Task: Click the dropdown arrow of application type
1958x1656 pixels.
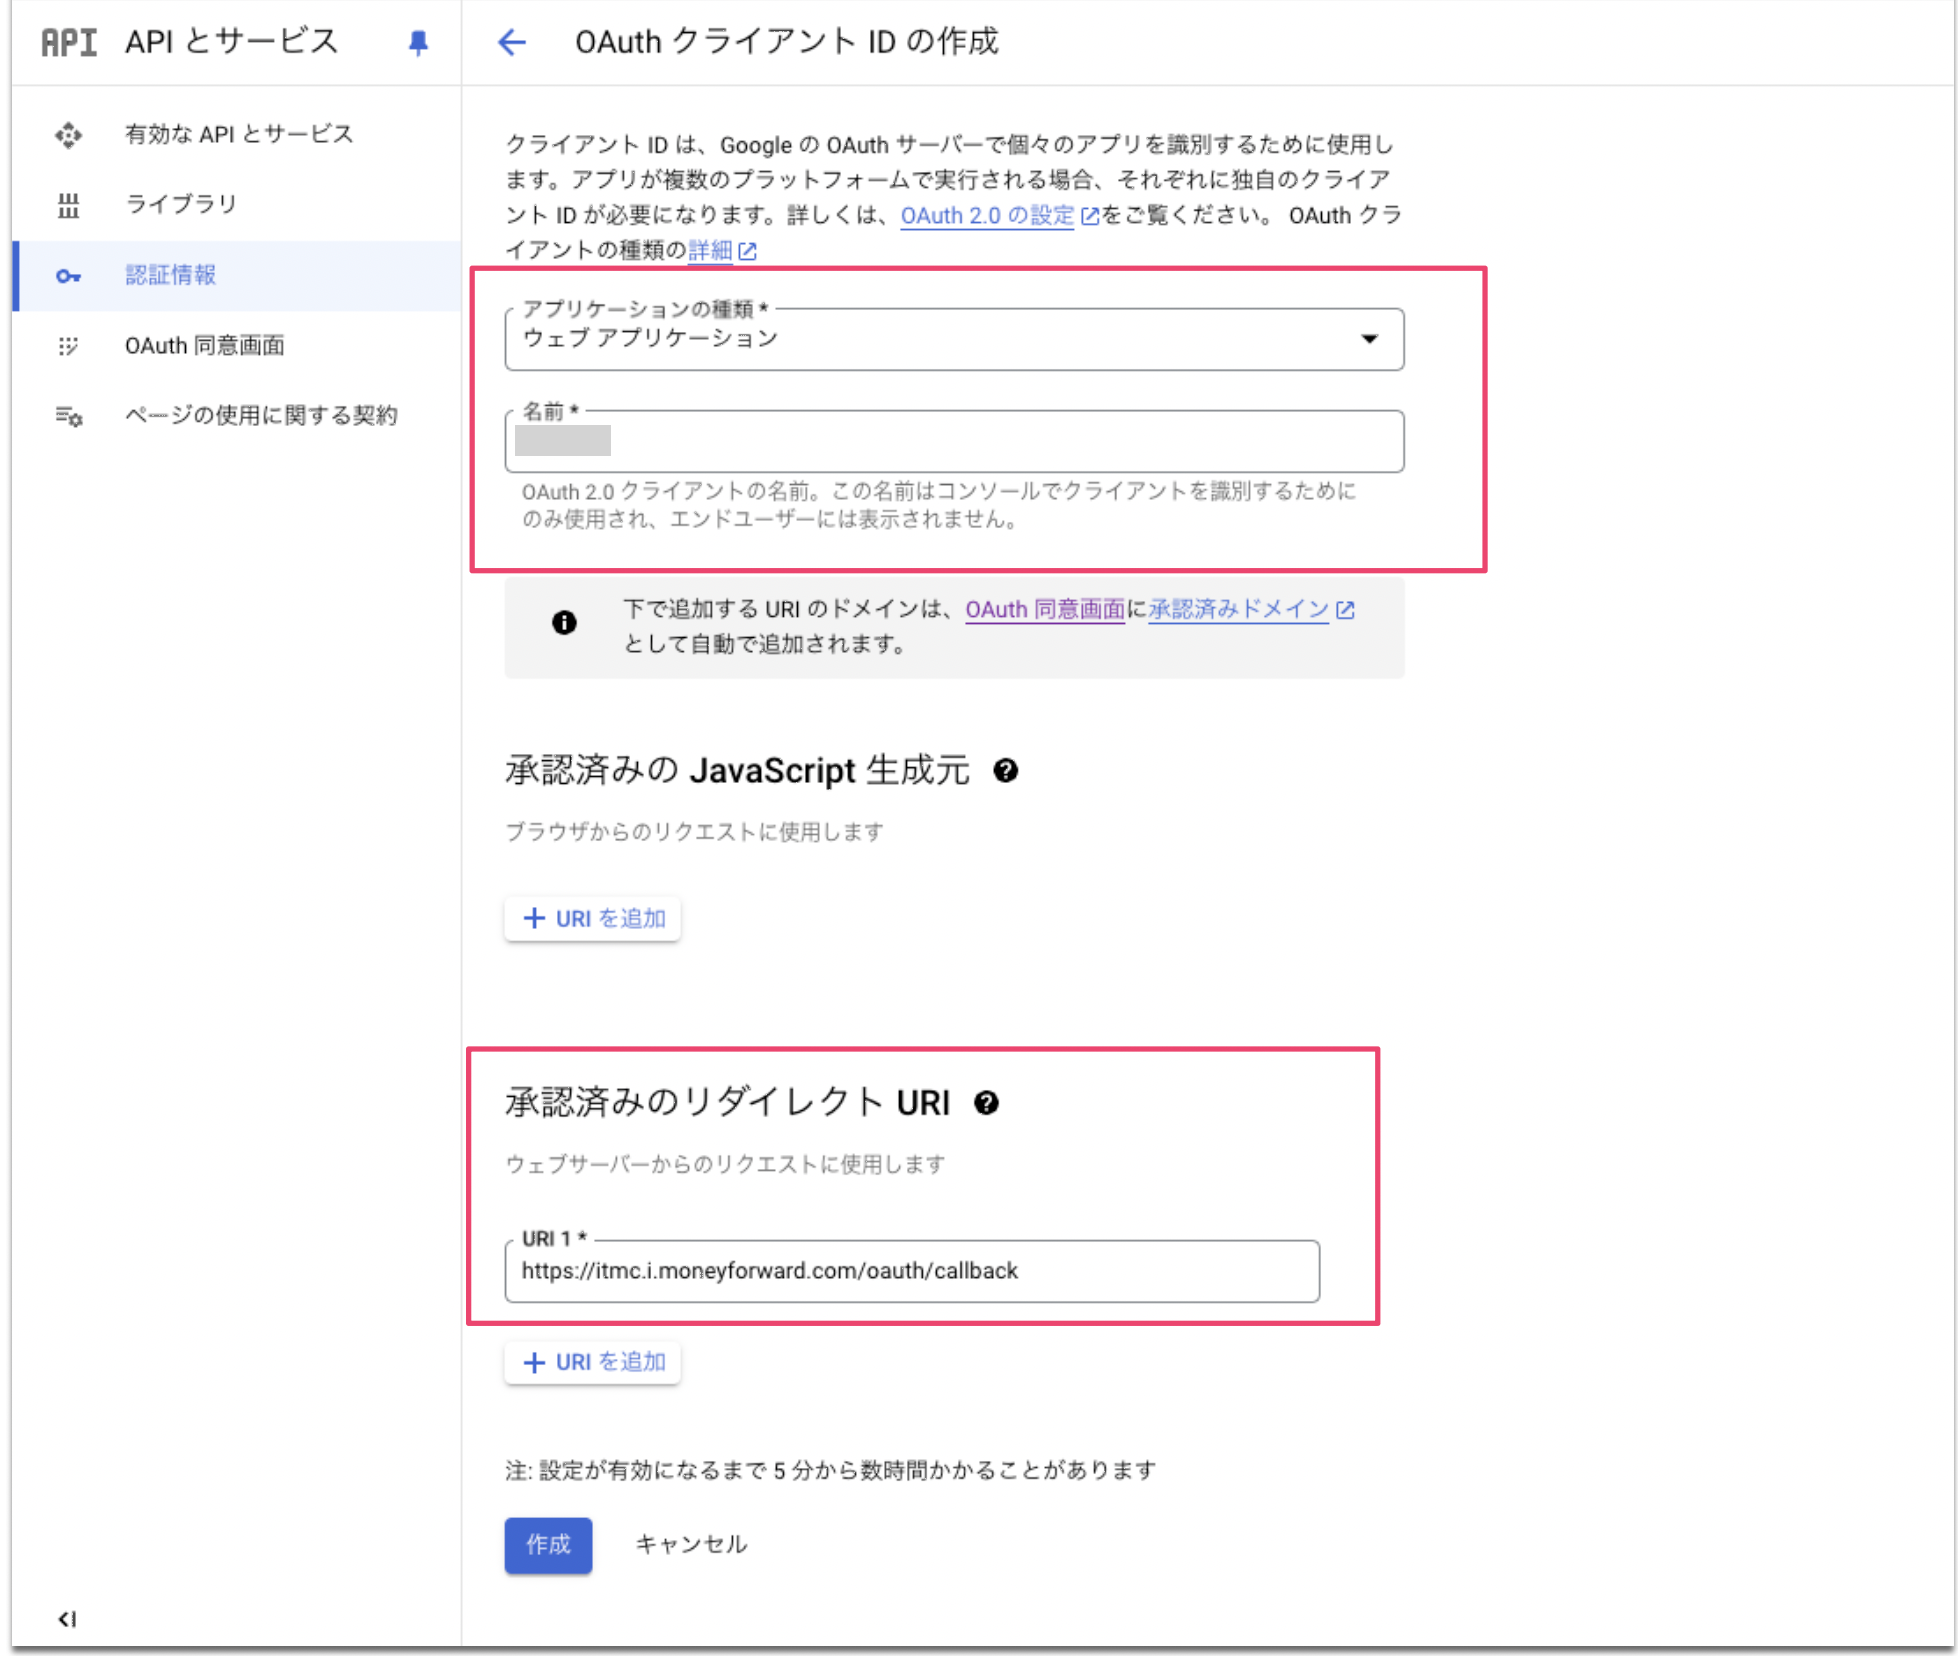Action: (x=1370, y=339)
